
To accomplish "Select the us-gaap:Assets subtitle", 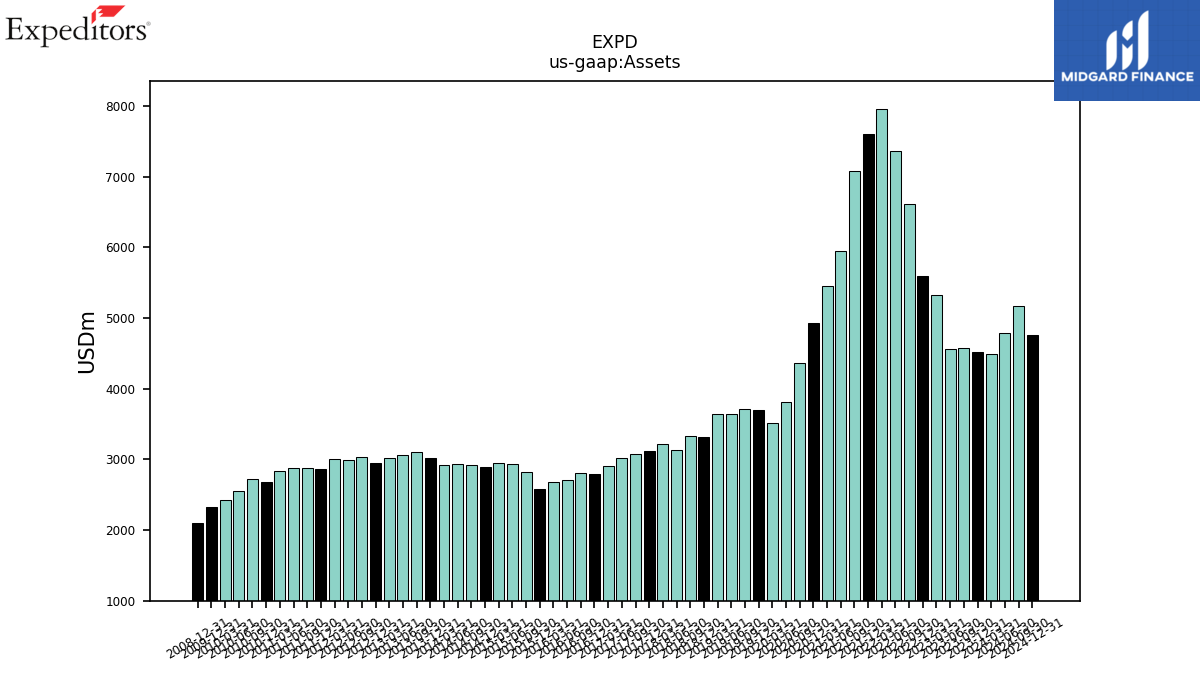I will pyautogui.click(x=614, y=62).
